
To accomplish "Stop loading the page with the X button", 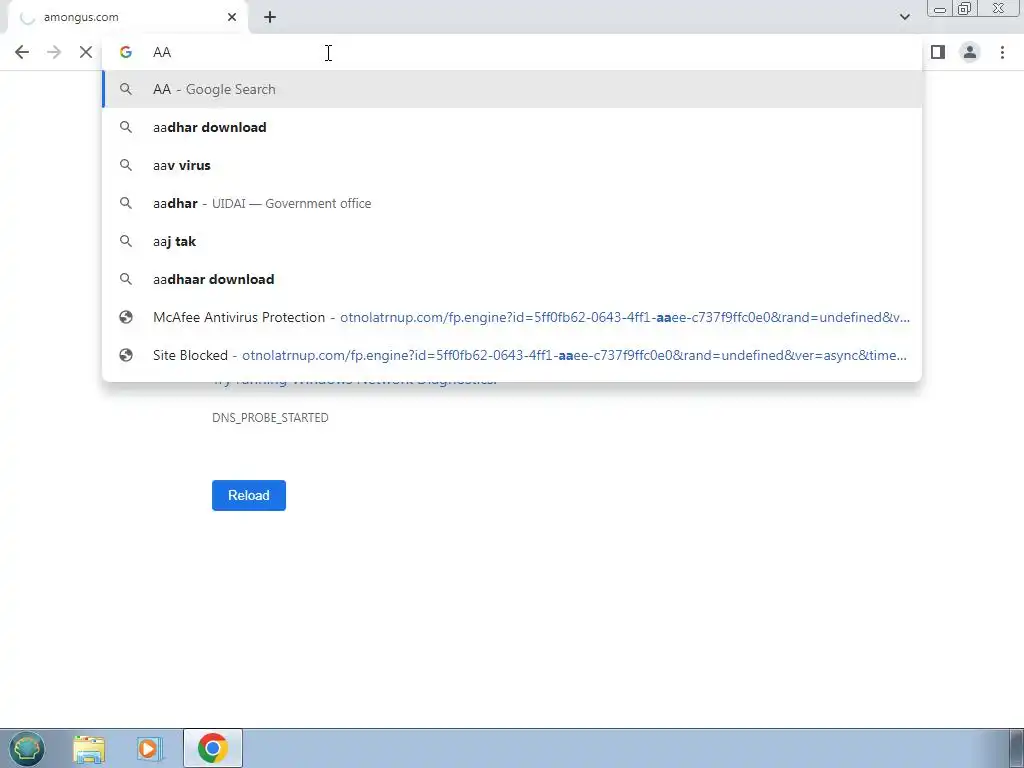I will [x=86, y=52].
